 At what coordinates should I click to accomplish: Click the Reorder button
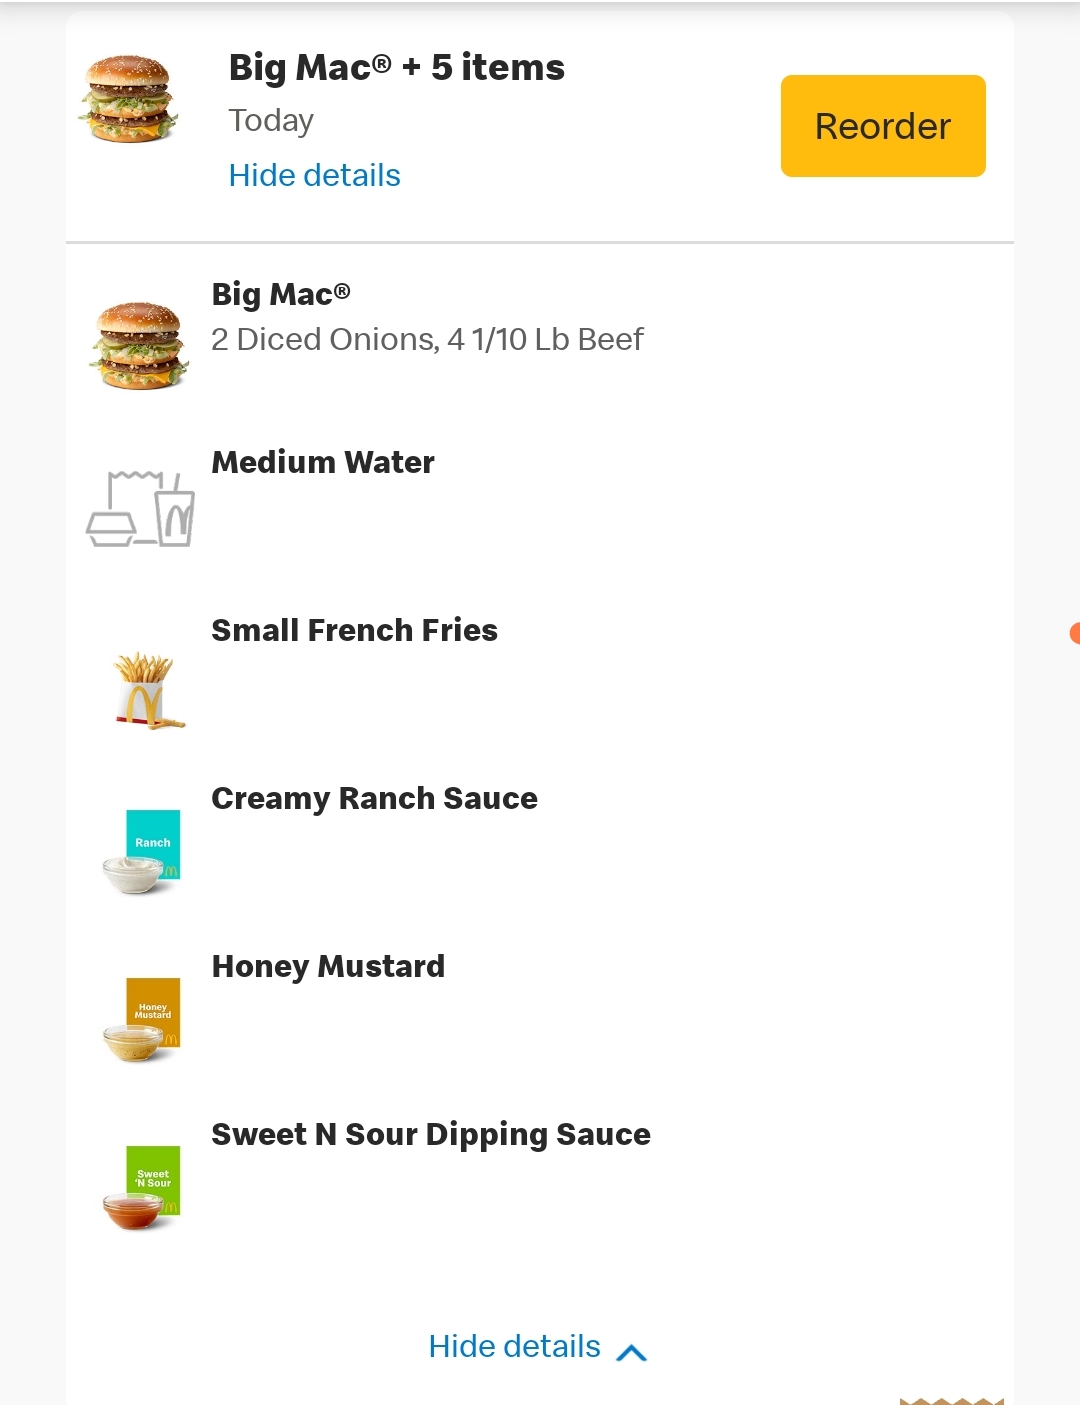click(x=883, y=126)
